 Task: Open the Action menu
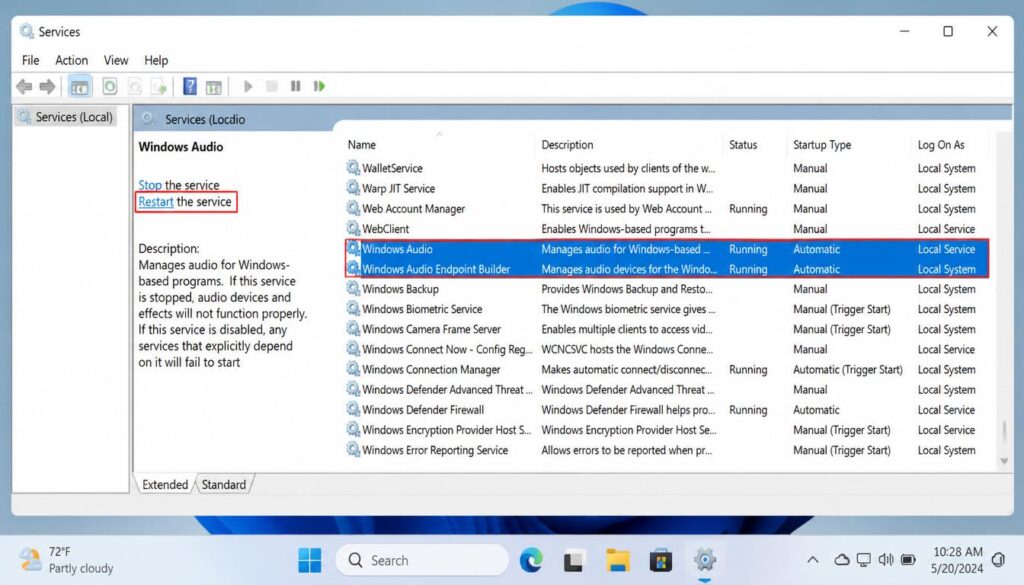point(71,60)
